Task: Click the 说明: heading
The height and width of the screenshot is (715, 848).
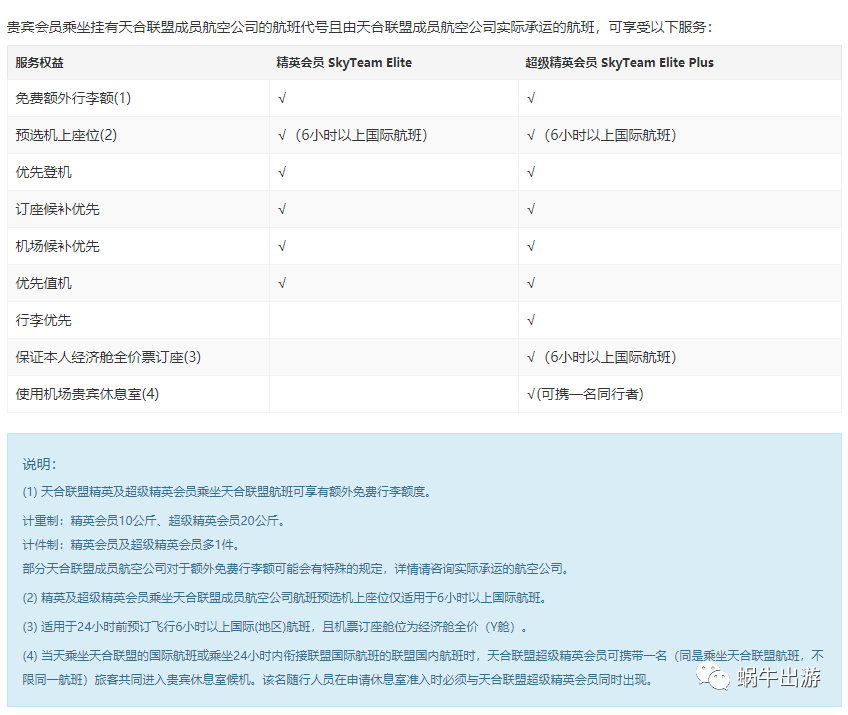Action: 39,464
